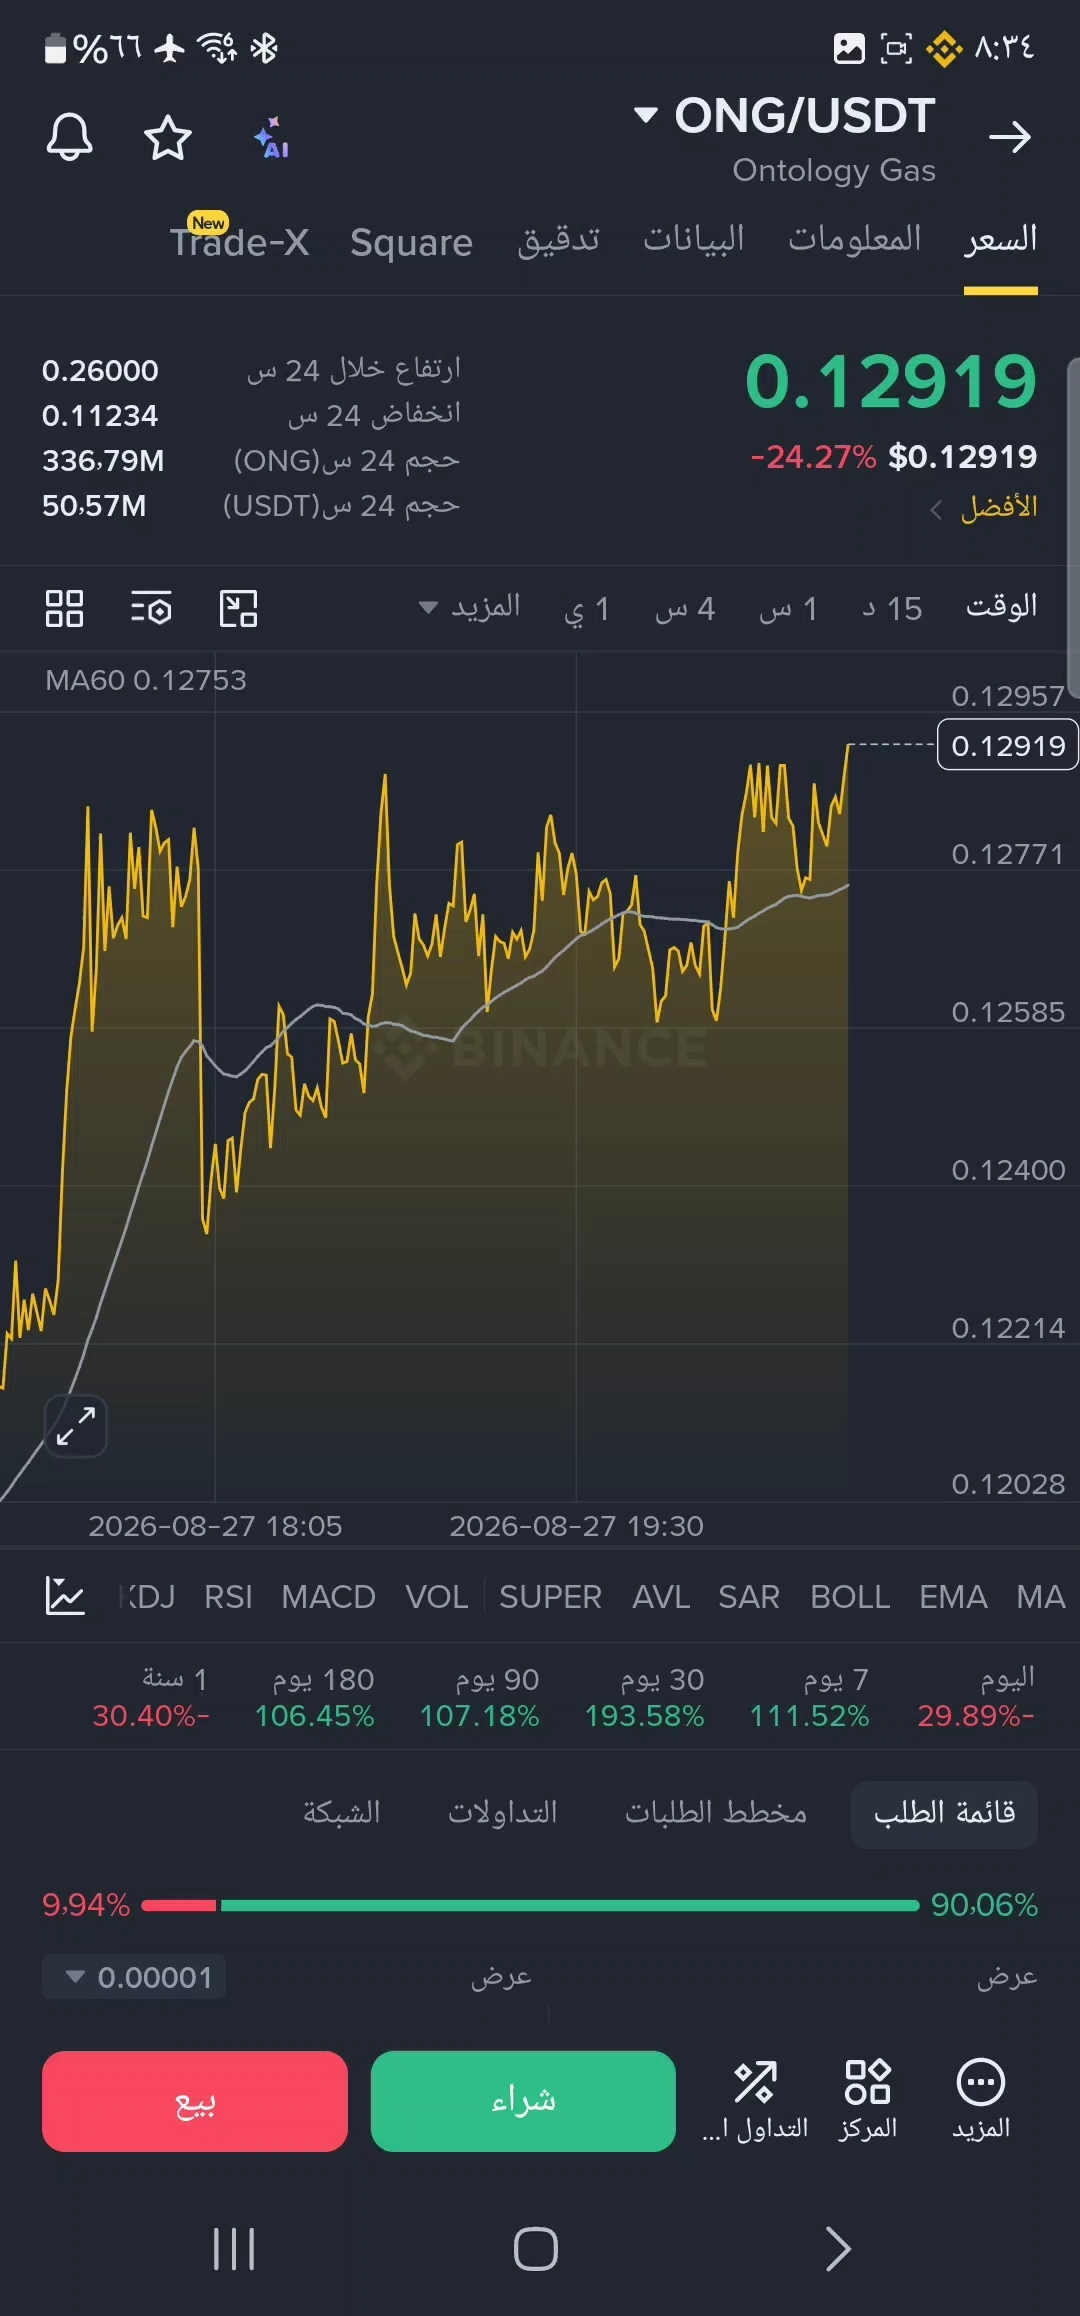Viewport: 1080px width, 2316px height.
Task: Tap the MA60 0.12753 indicator label
Action: coord(146,680)
